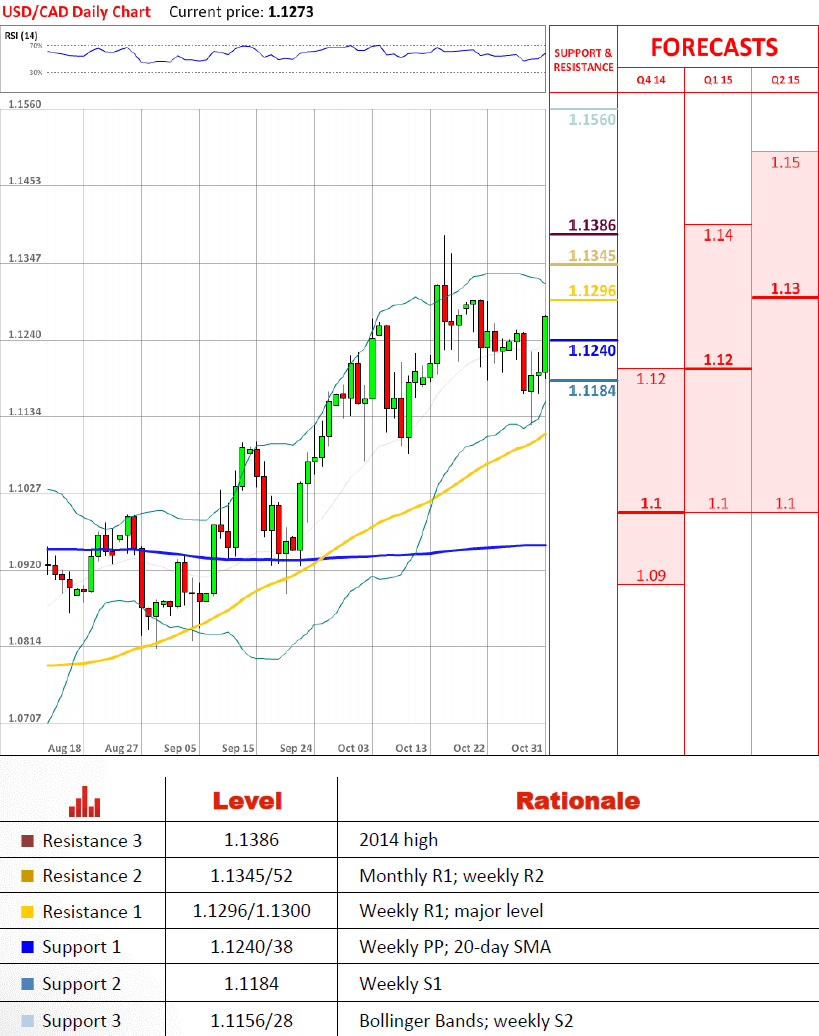This screenshot has height=1036, width=819.
Task: Click the Support 3 light blue swatch
Action: click(28, 1021)
